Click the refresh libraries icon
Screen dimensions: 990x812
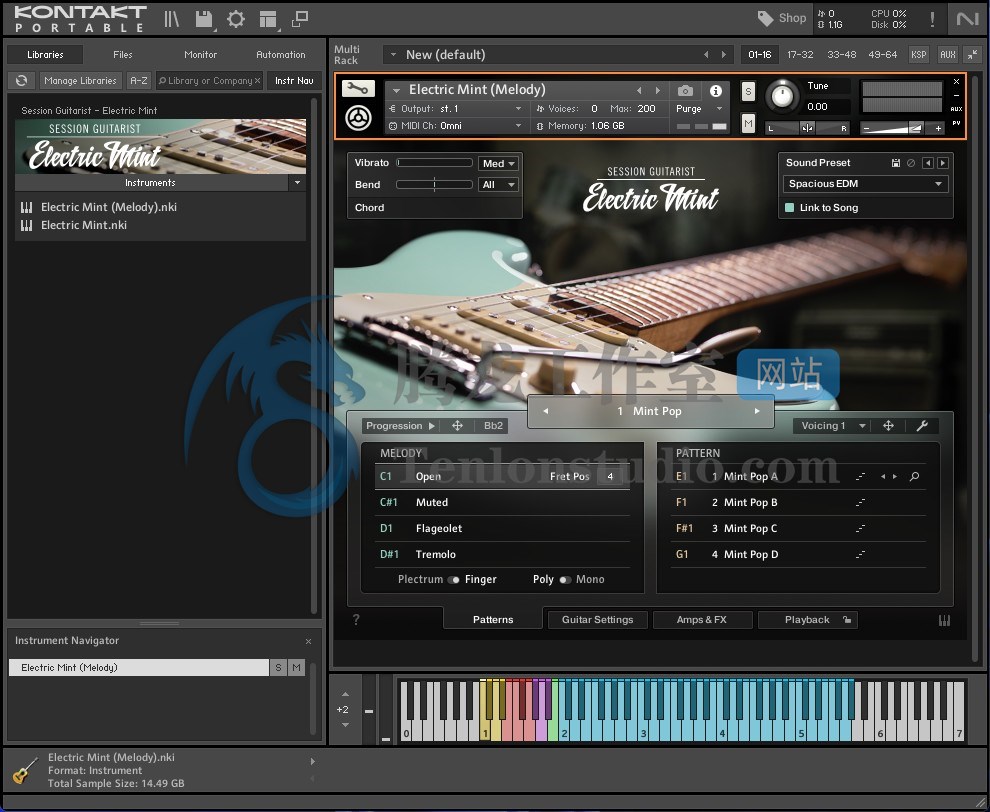pos(21,81)
